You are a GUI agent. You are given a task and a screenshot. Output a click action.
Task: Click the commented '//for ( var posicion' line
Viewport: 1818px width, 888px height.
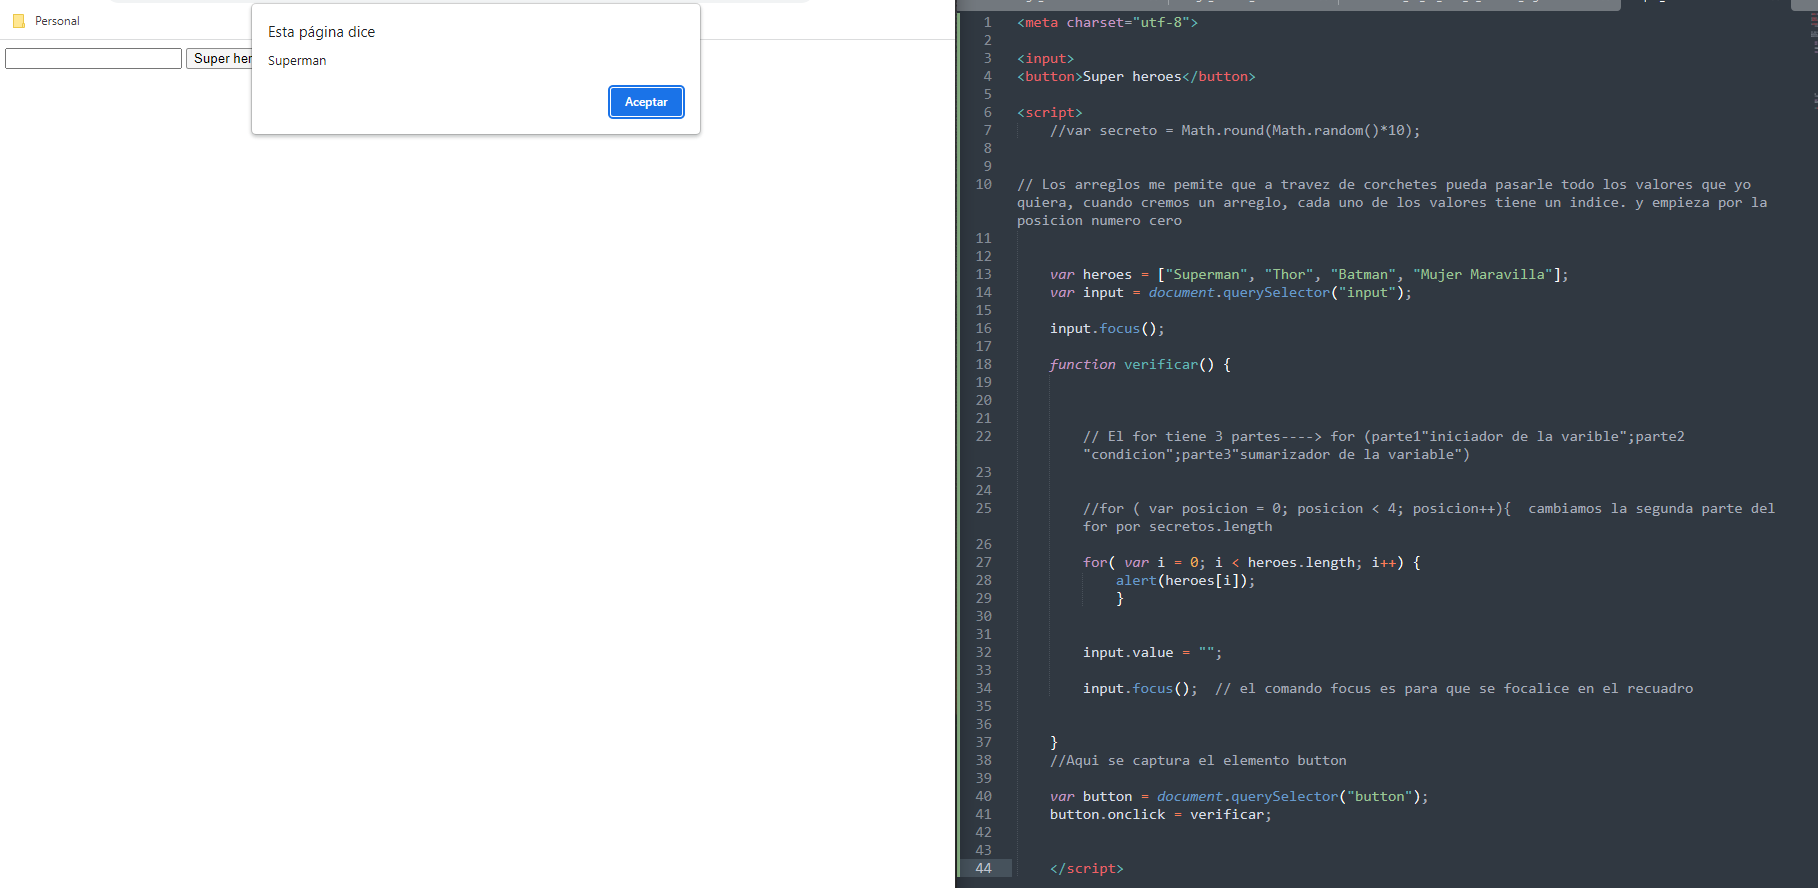pos(1429,517)
